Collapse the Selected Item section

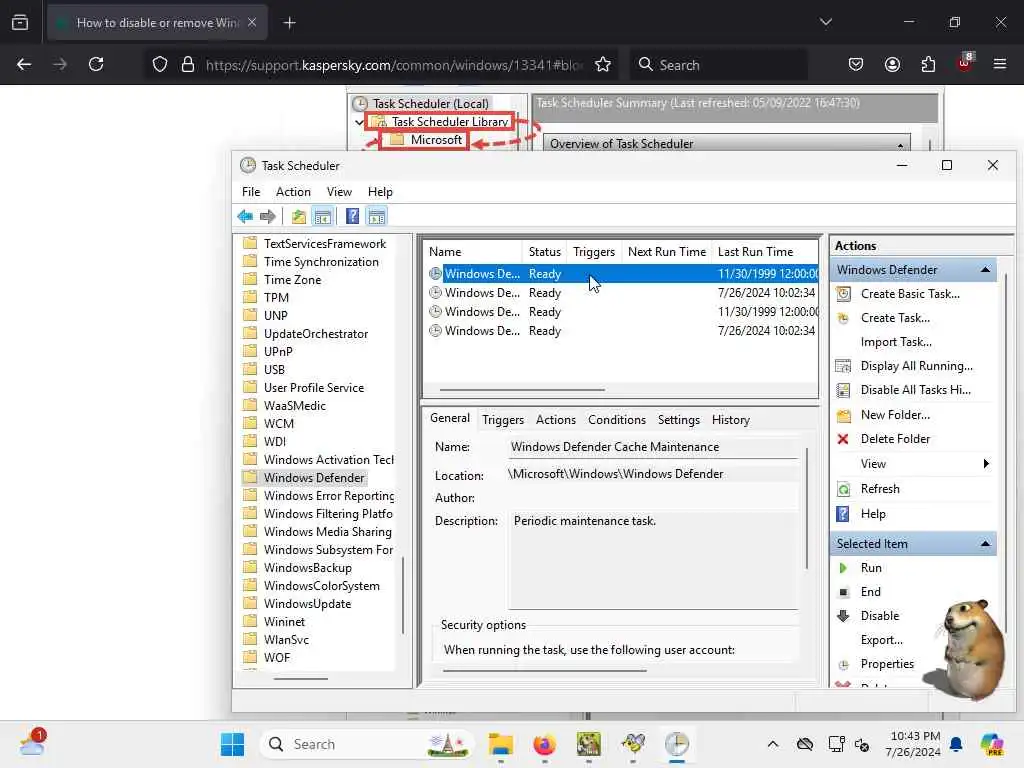tap(985, 543)
